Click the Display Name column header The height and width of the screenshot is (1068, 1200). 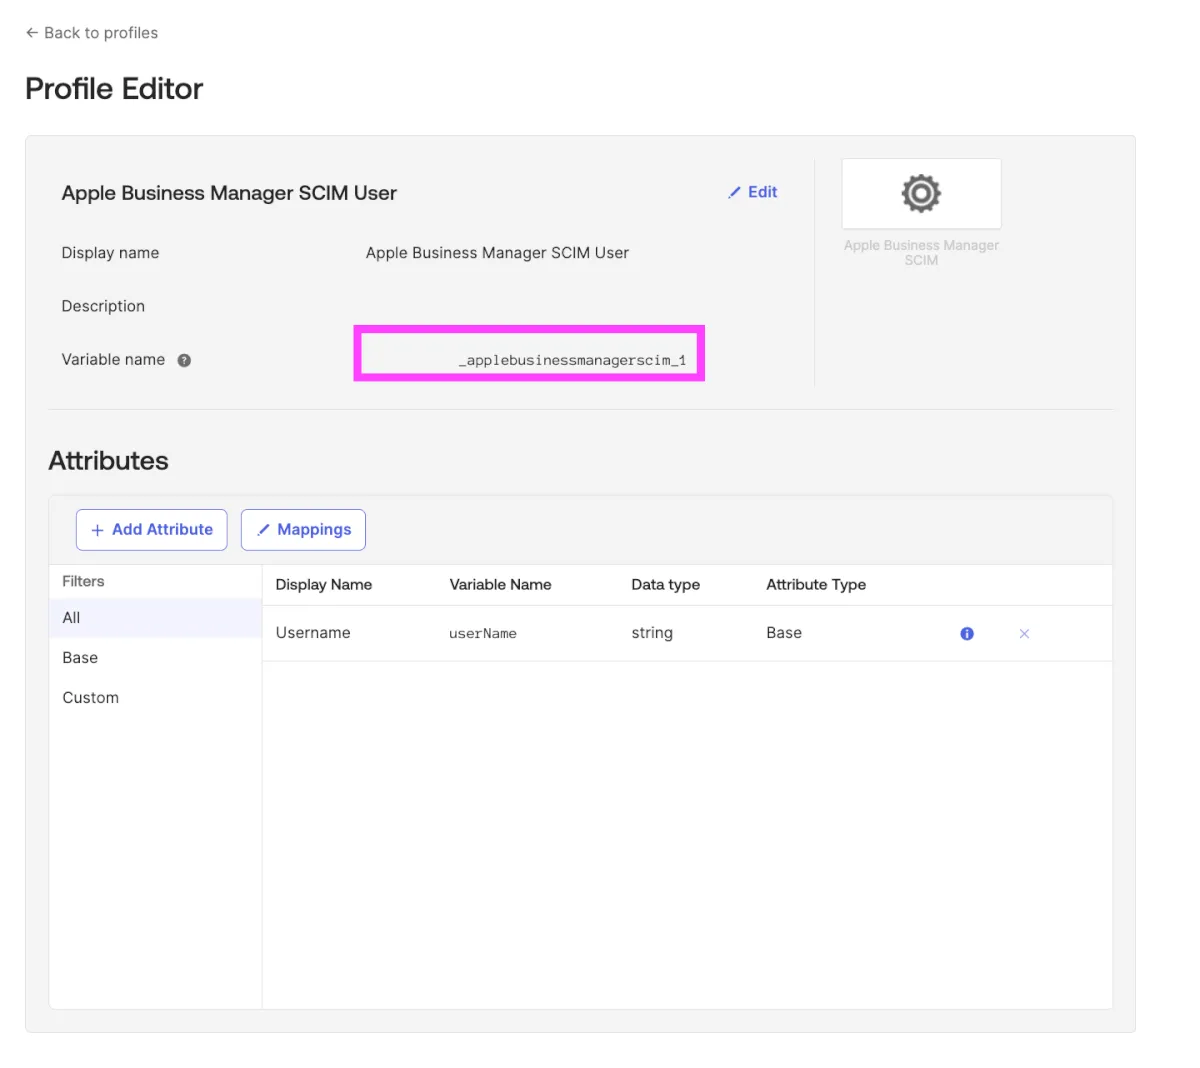pyautogui.click(x=323, y=585)
